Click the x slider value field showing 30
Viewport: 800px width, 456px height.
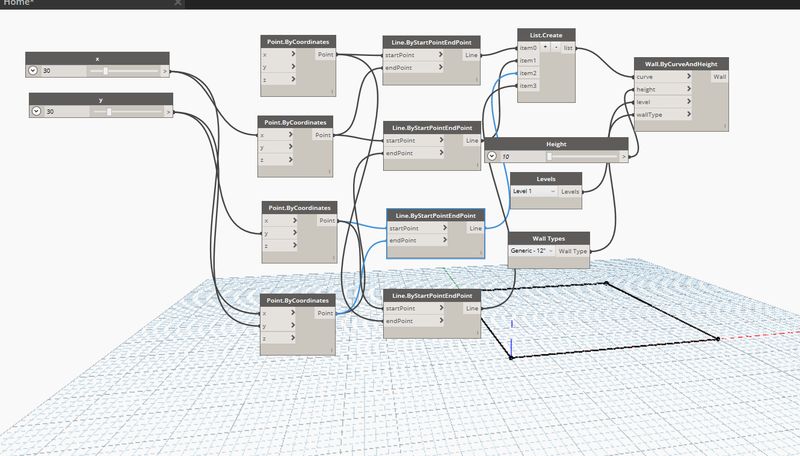(x=63, y=71)
